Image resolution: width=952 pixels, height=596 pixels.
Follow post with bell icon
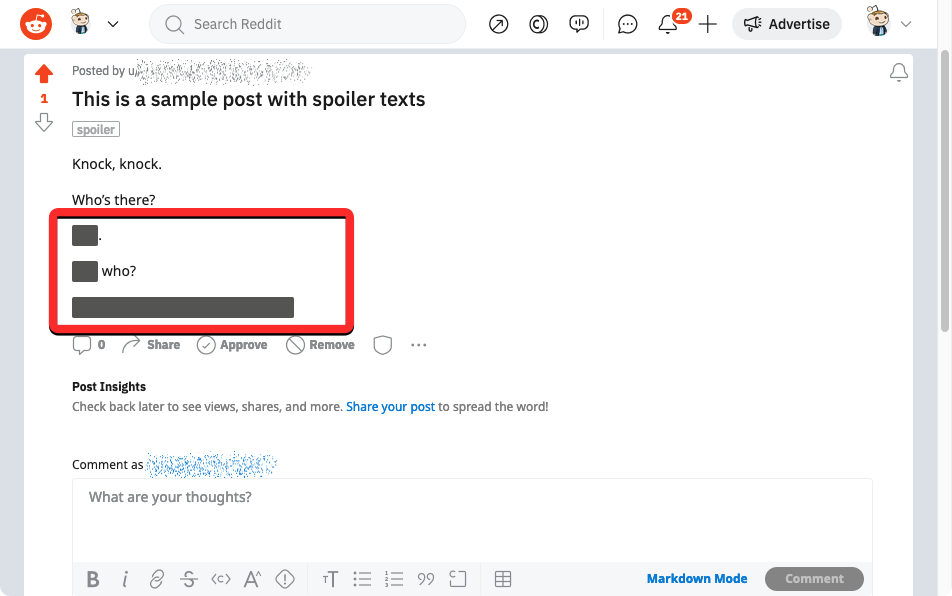[x=899, y=72]
